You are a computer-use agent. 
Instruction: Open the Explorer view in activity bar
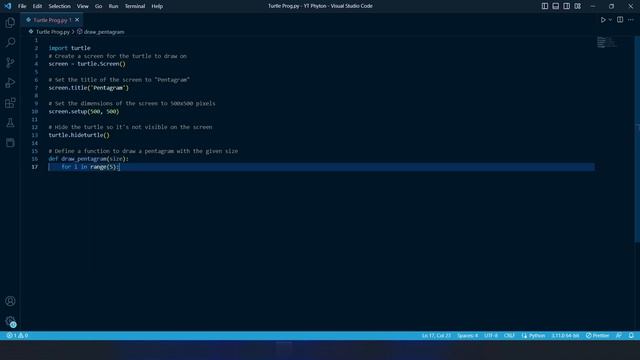(10, 22)
